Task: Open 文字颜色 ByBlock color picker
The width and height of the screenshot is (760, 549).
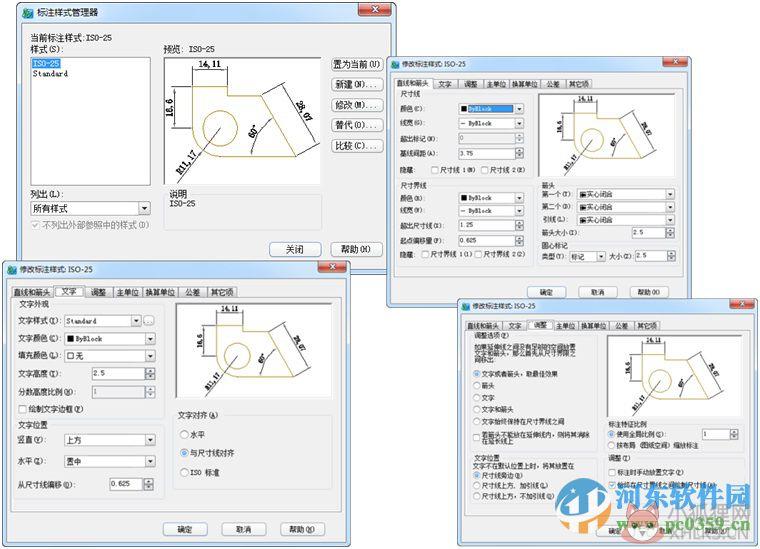Action: coord(110,339)
